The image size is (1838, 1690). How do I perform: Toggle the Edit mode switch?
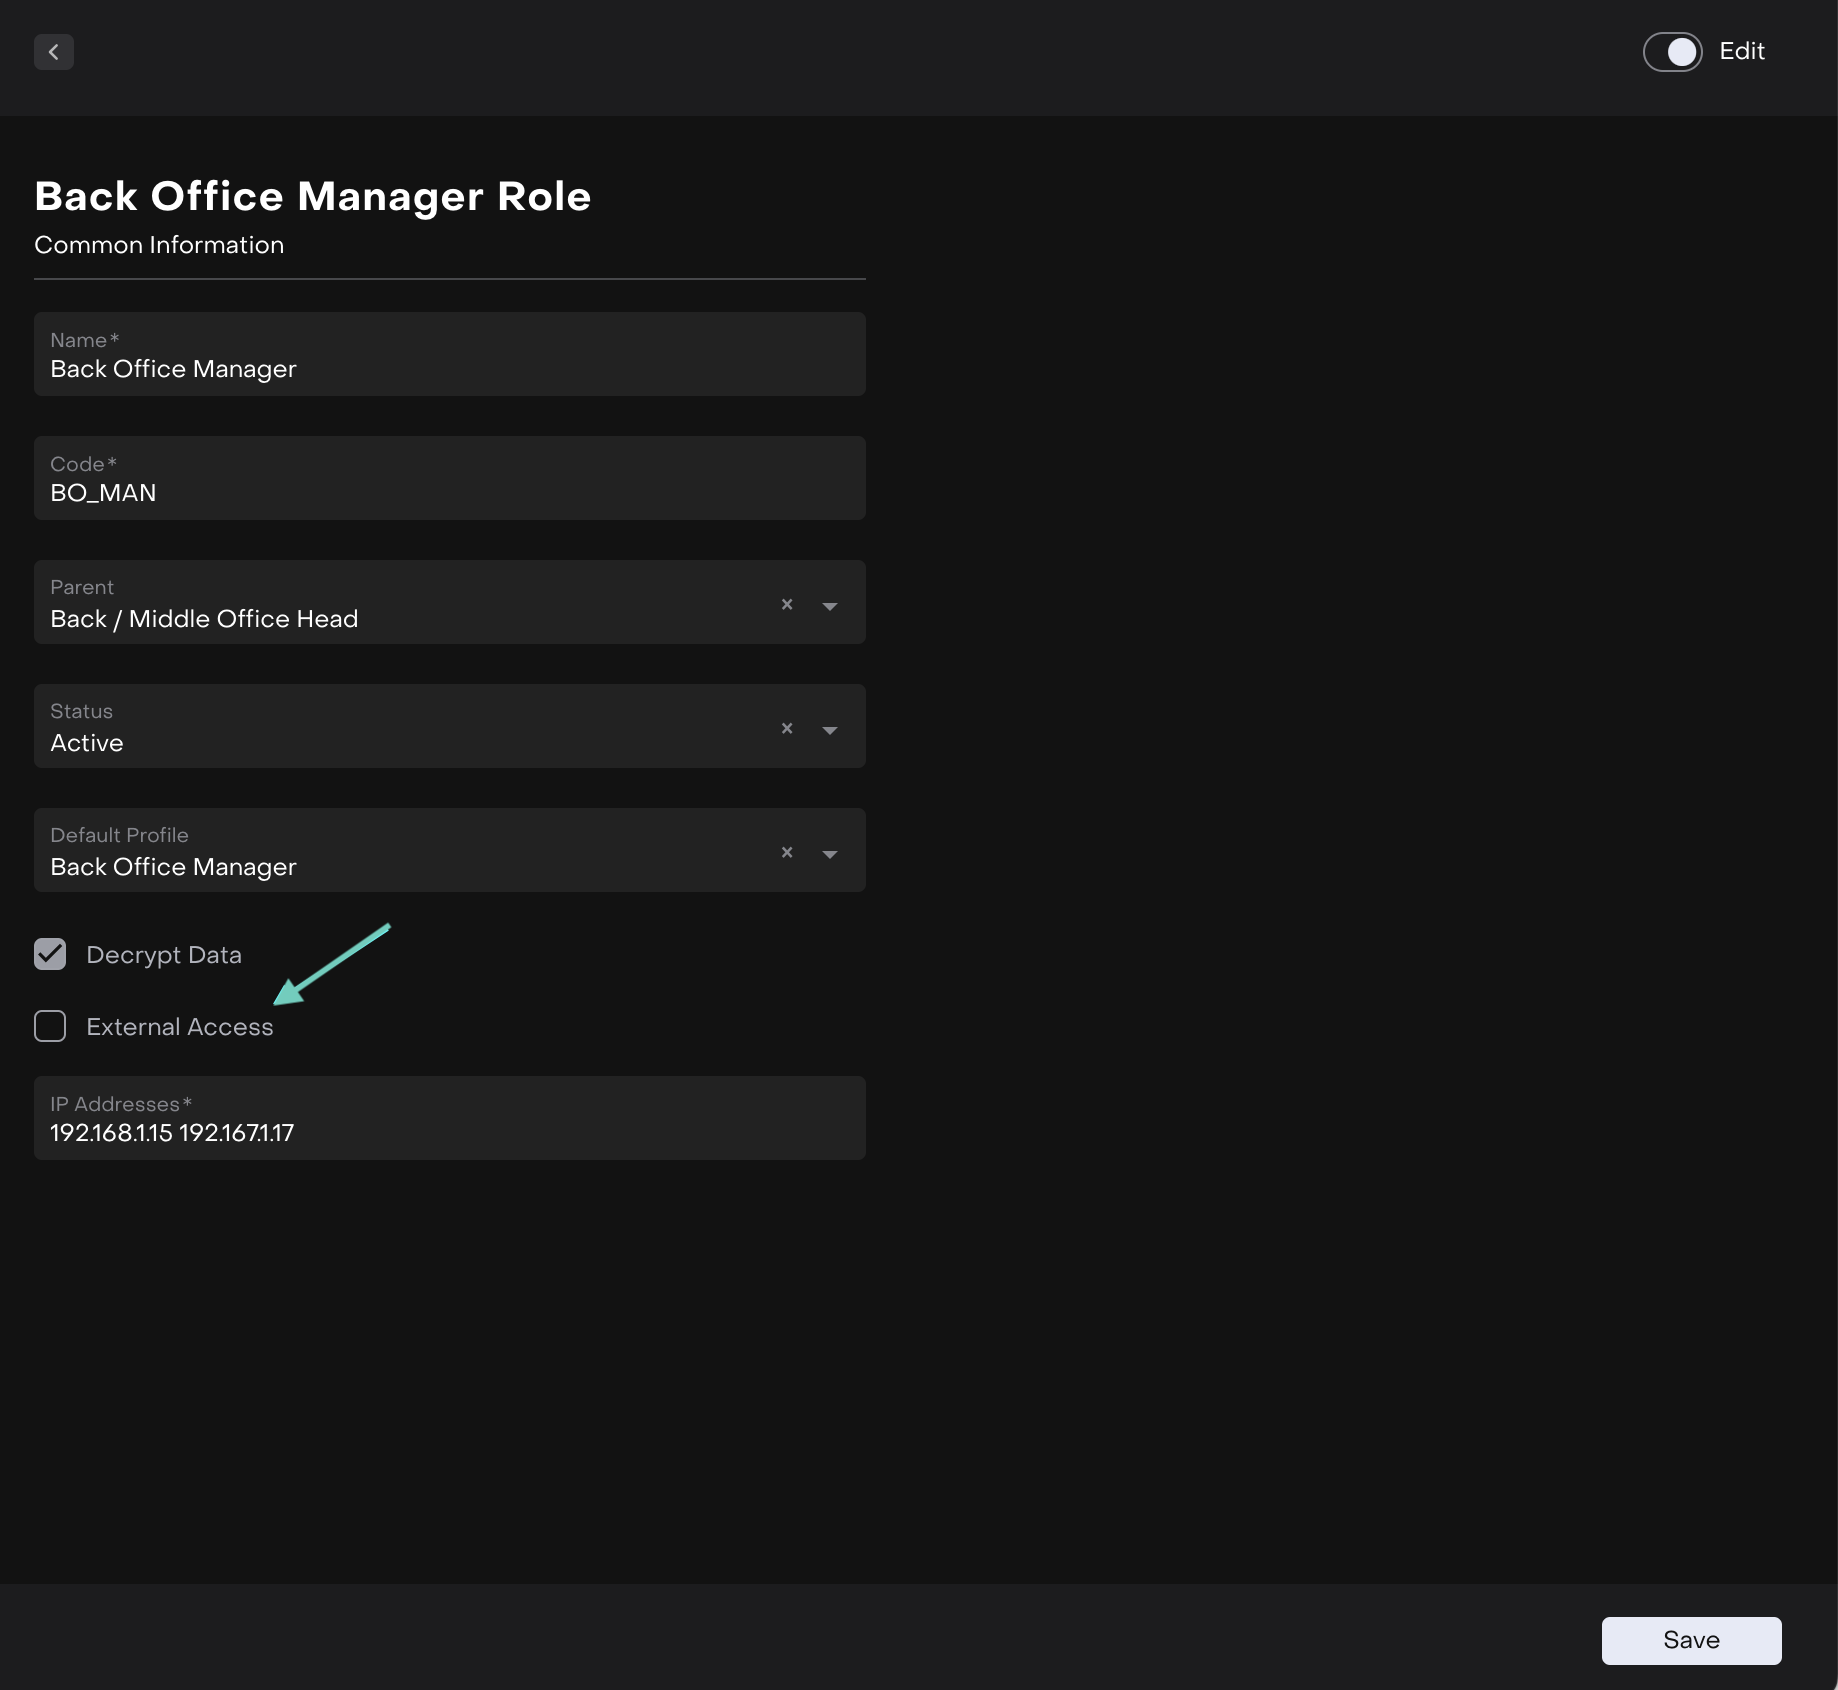1672,52
